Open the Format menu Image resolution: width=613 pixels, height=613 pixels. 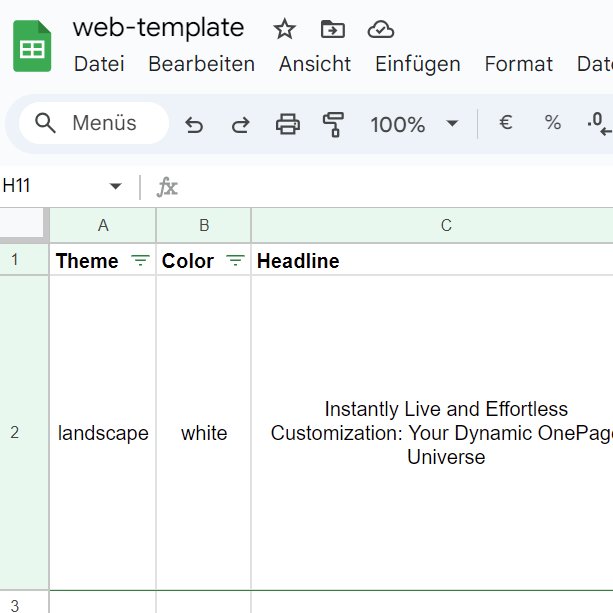pyautogui.click(x=519, y=64)
